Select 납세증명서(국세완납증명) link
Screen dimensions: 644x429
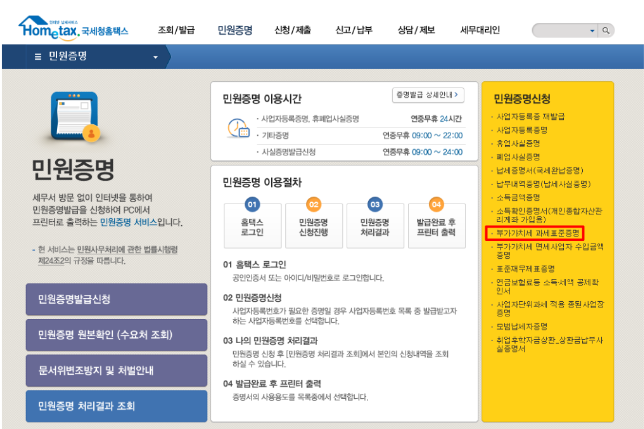(x=539, y=170)
